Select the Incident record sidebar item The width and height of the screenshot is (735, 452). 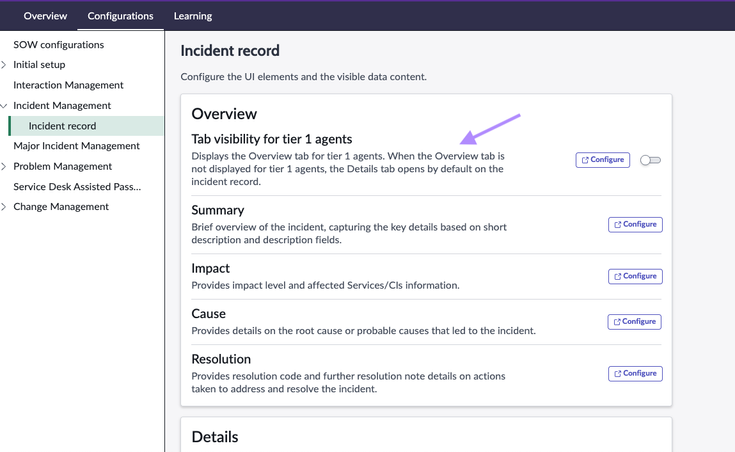coord(62,126)
